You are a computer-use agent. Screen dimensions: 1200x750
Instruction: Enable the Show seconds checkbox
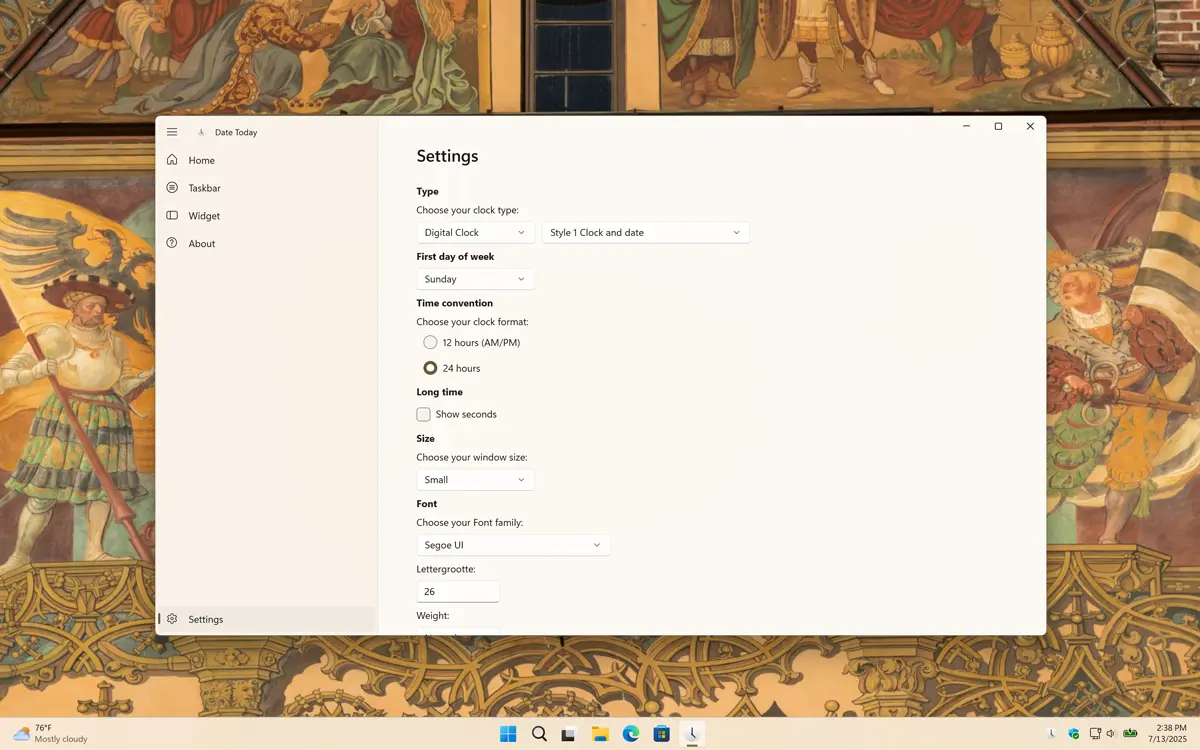[x=457, y=414]
